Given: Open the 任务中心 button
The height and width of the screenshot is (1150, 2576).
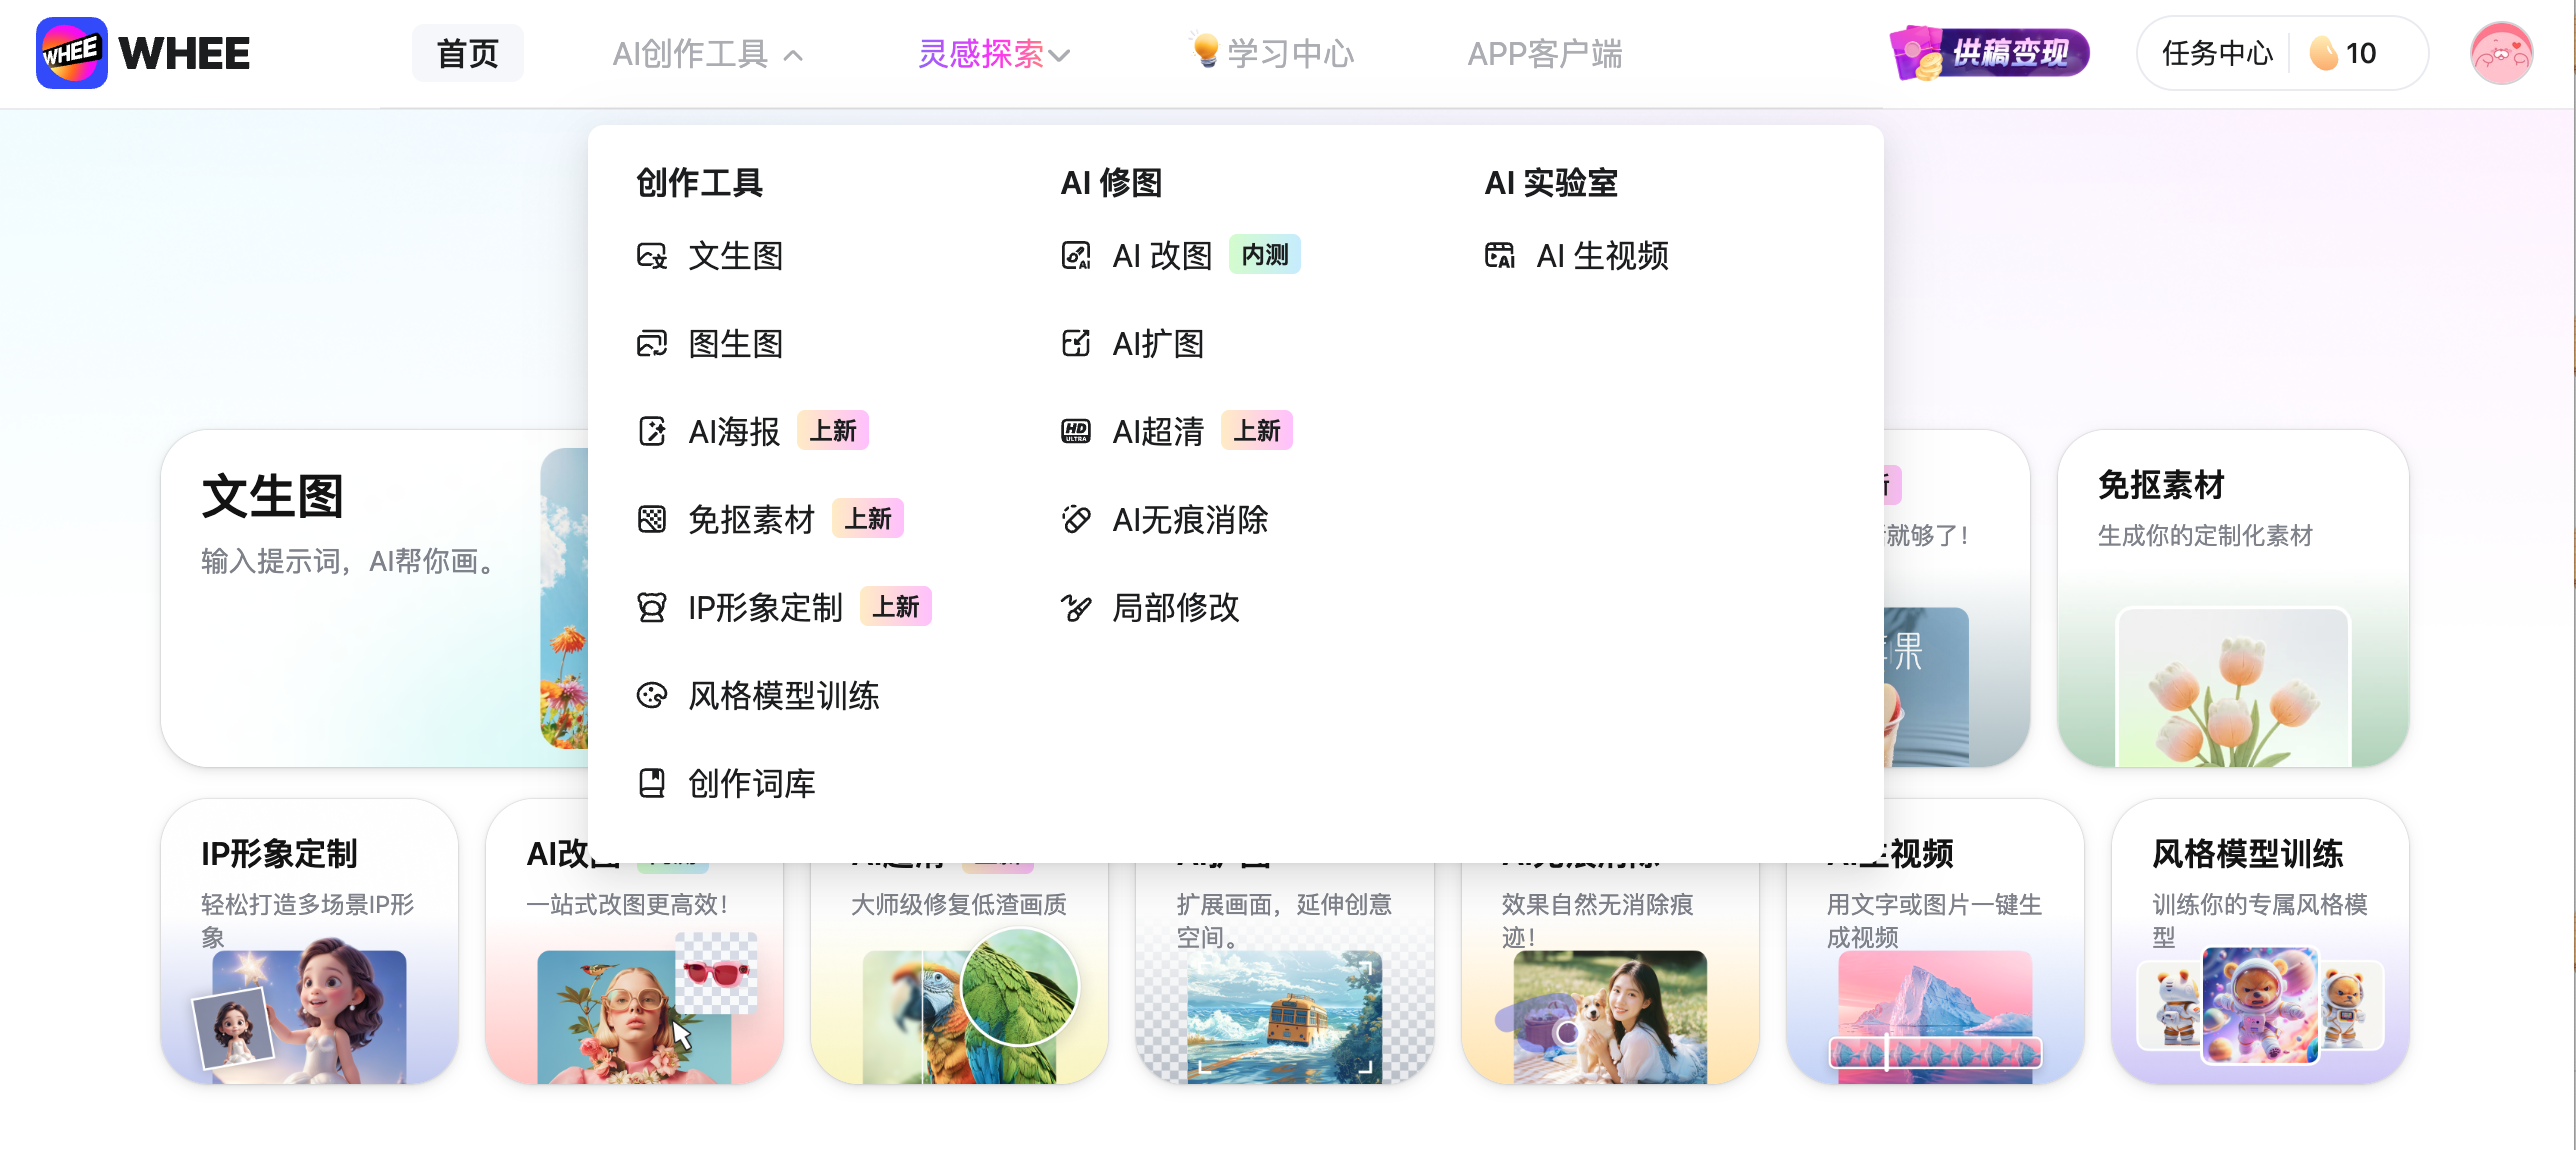Looking at the screenshot, I should (2217, 54).
